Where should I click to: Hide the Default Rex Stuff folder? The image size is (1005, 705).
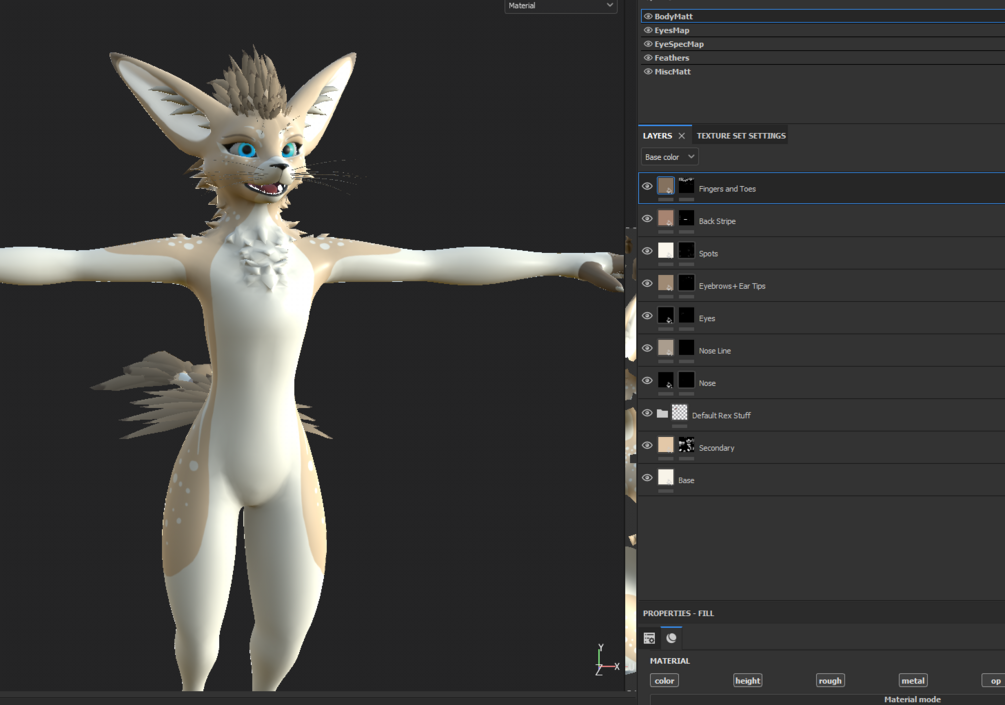[x=647, y=413]
